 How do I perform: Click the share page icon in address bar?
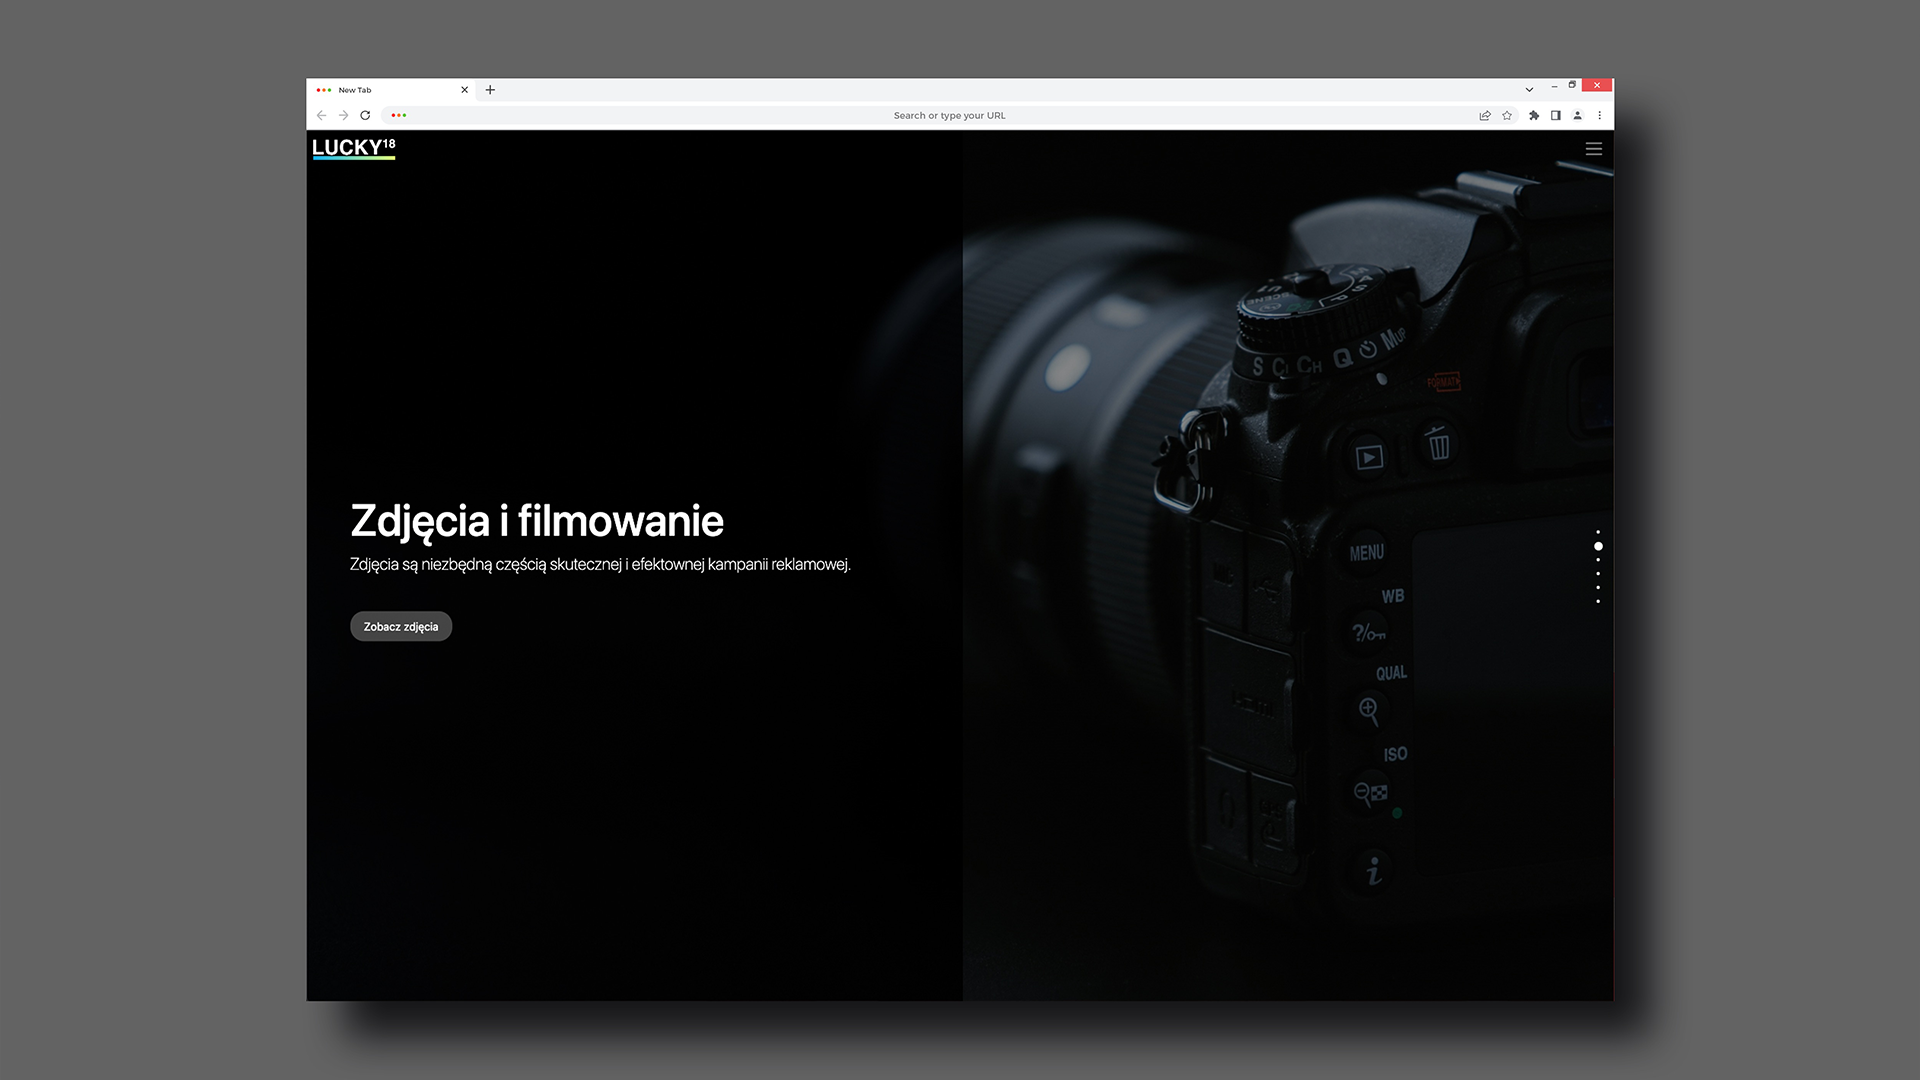click(1485, 116)
